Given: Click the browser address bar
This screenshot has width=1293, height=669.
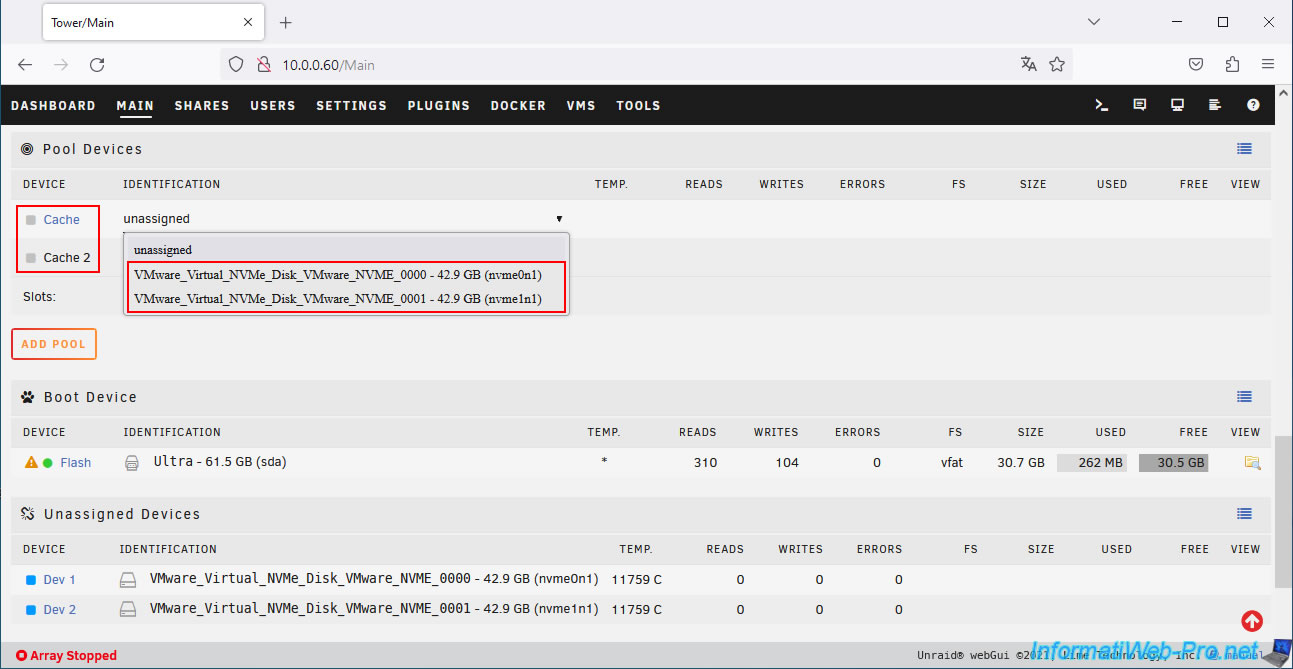Looking at the screenshot, I should click(640, 65).
